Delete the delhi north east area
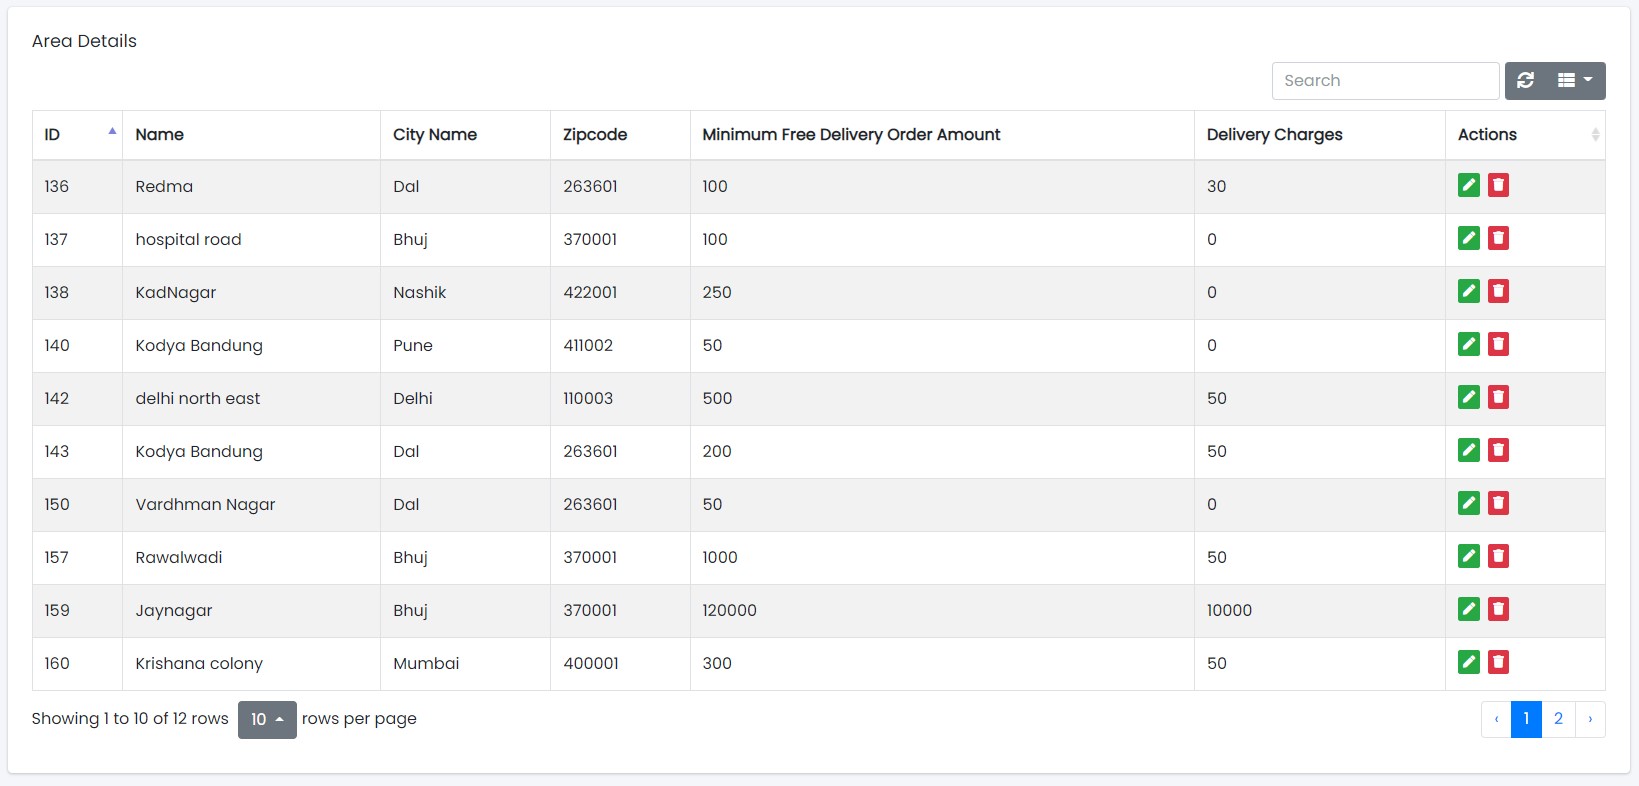Screen dimensions: 1639x786 1498,397
